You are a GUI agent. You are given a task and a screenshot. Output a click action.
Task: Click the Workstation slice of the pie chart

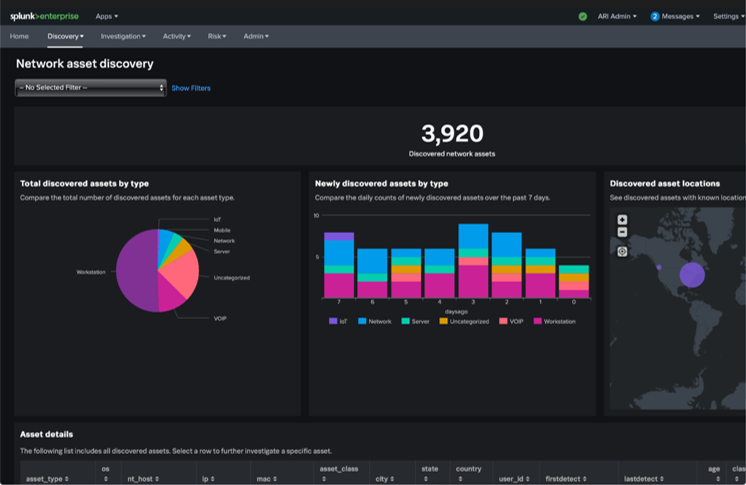point(135,270)
